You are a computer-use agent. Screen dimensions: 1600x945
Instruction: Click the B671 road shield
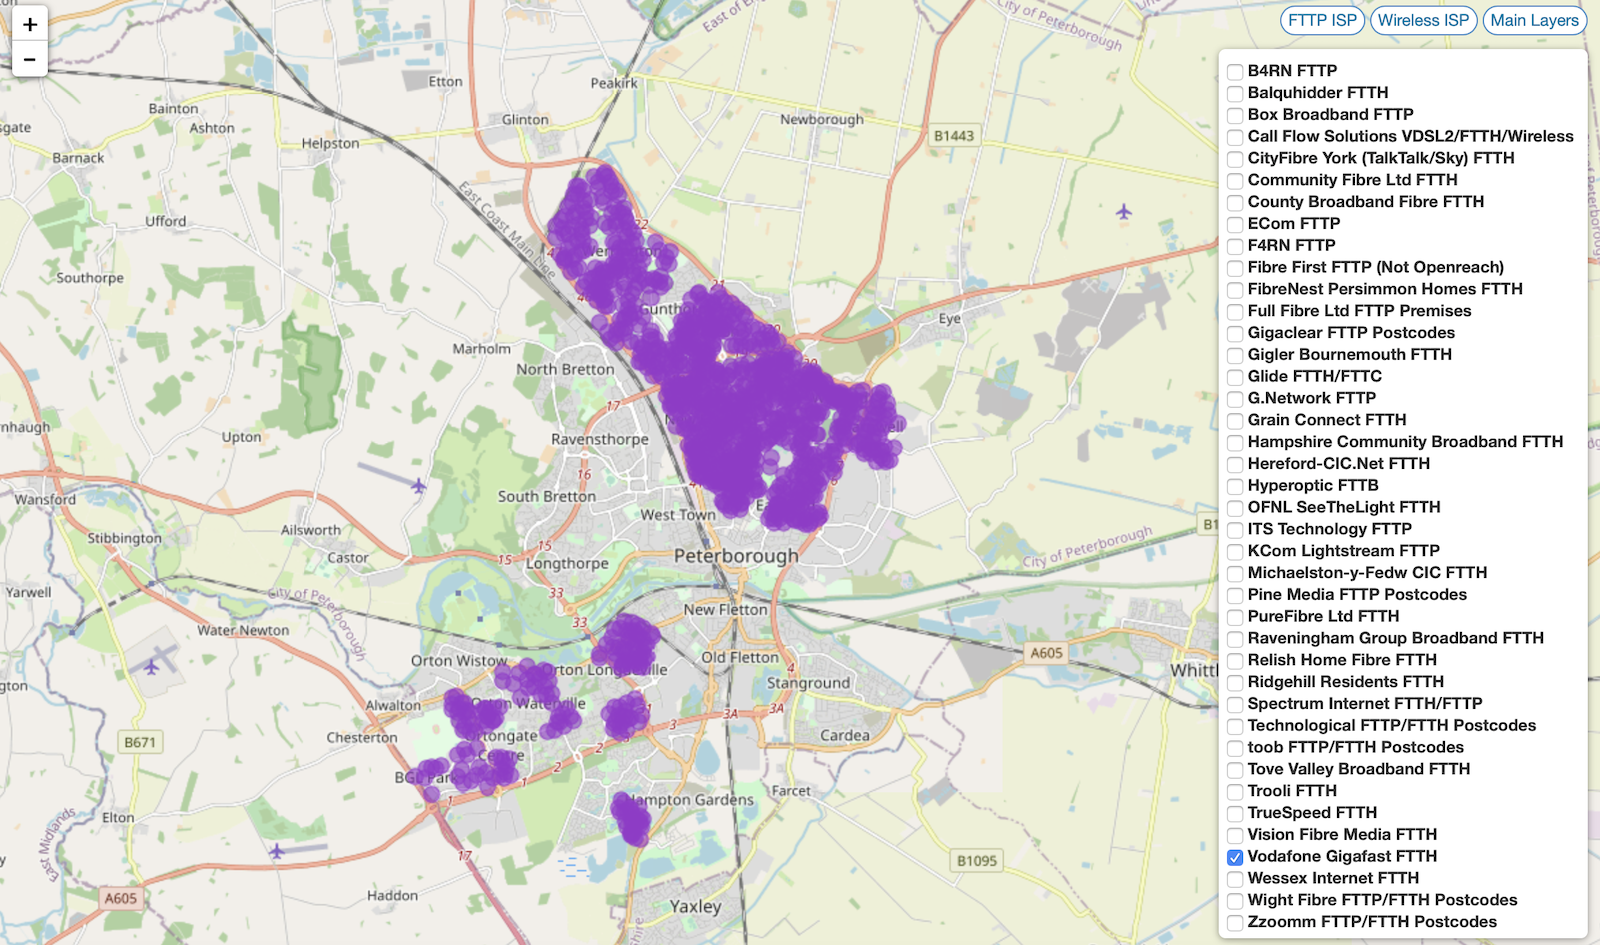point(140,742)
